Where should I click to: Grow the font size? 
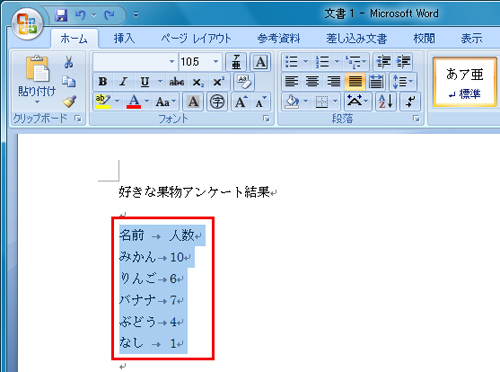click(x=241, y=102)
